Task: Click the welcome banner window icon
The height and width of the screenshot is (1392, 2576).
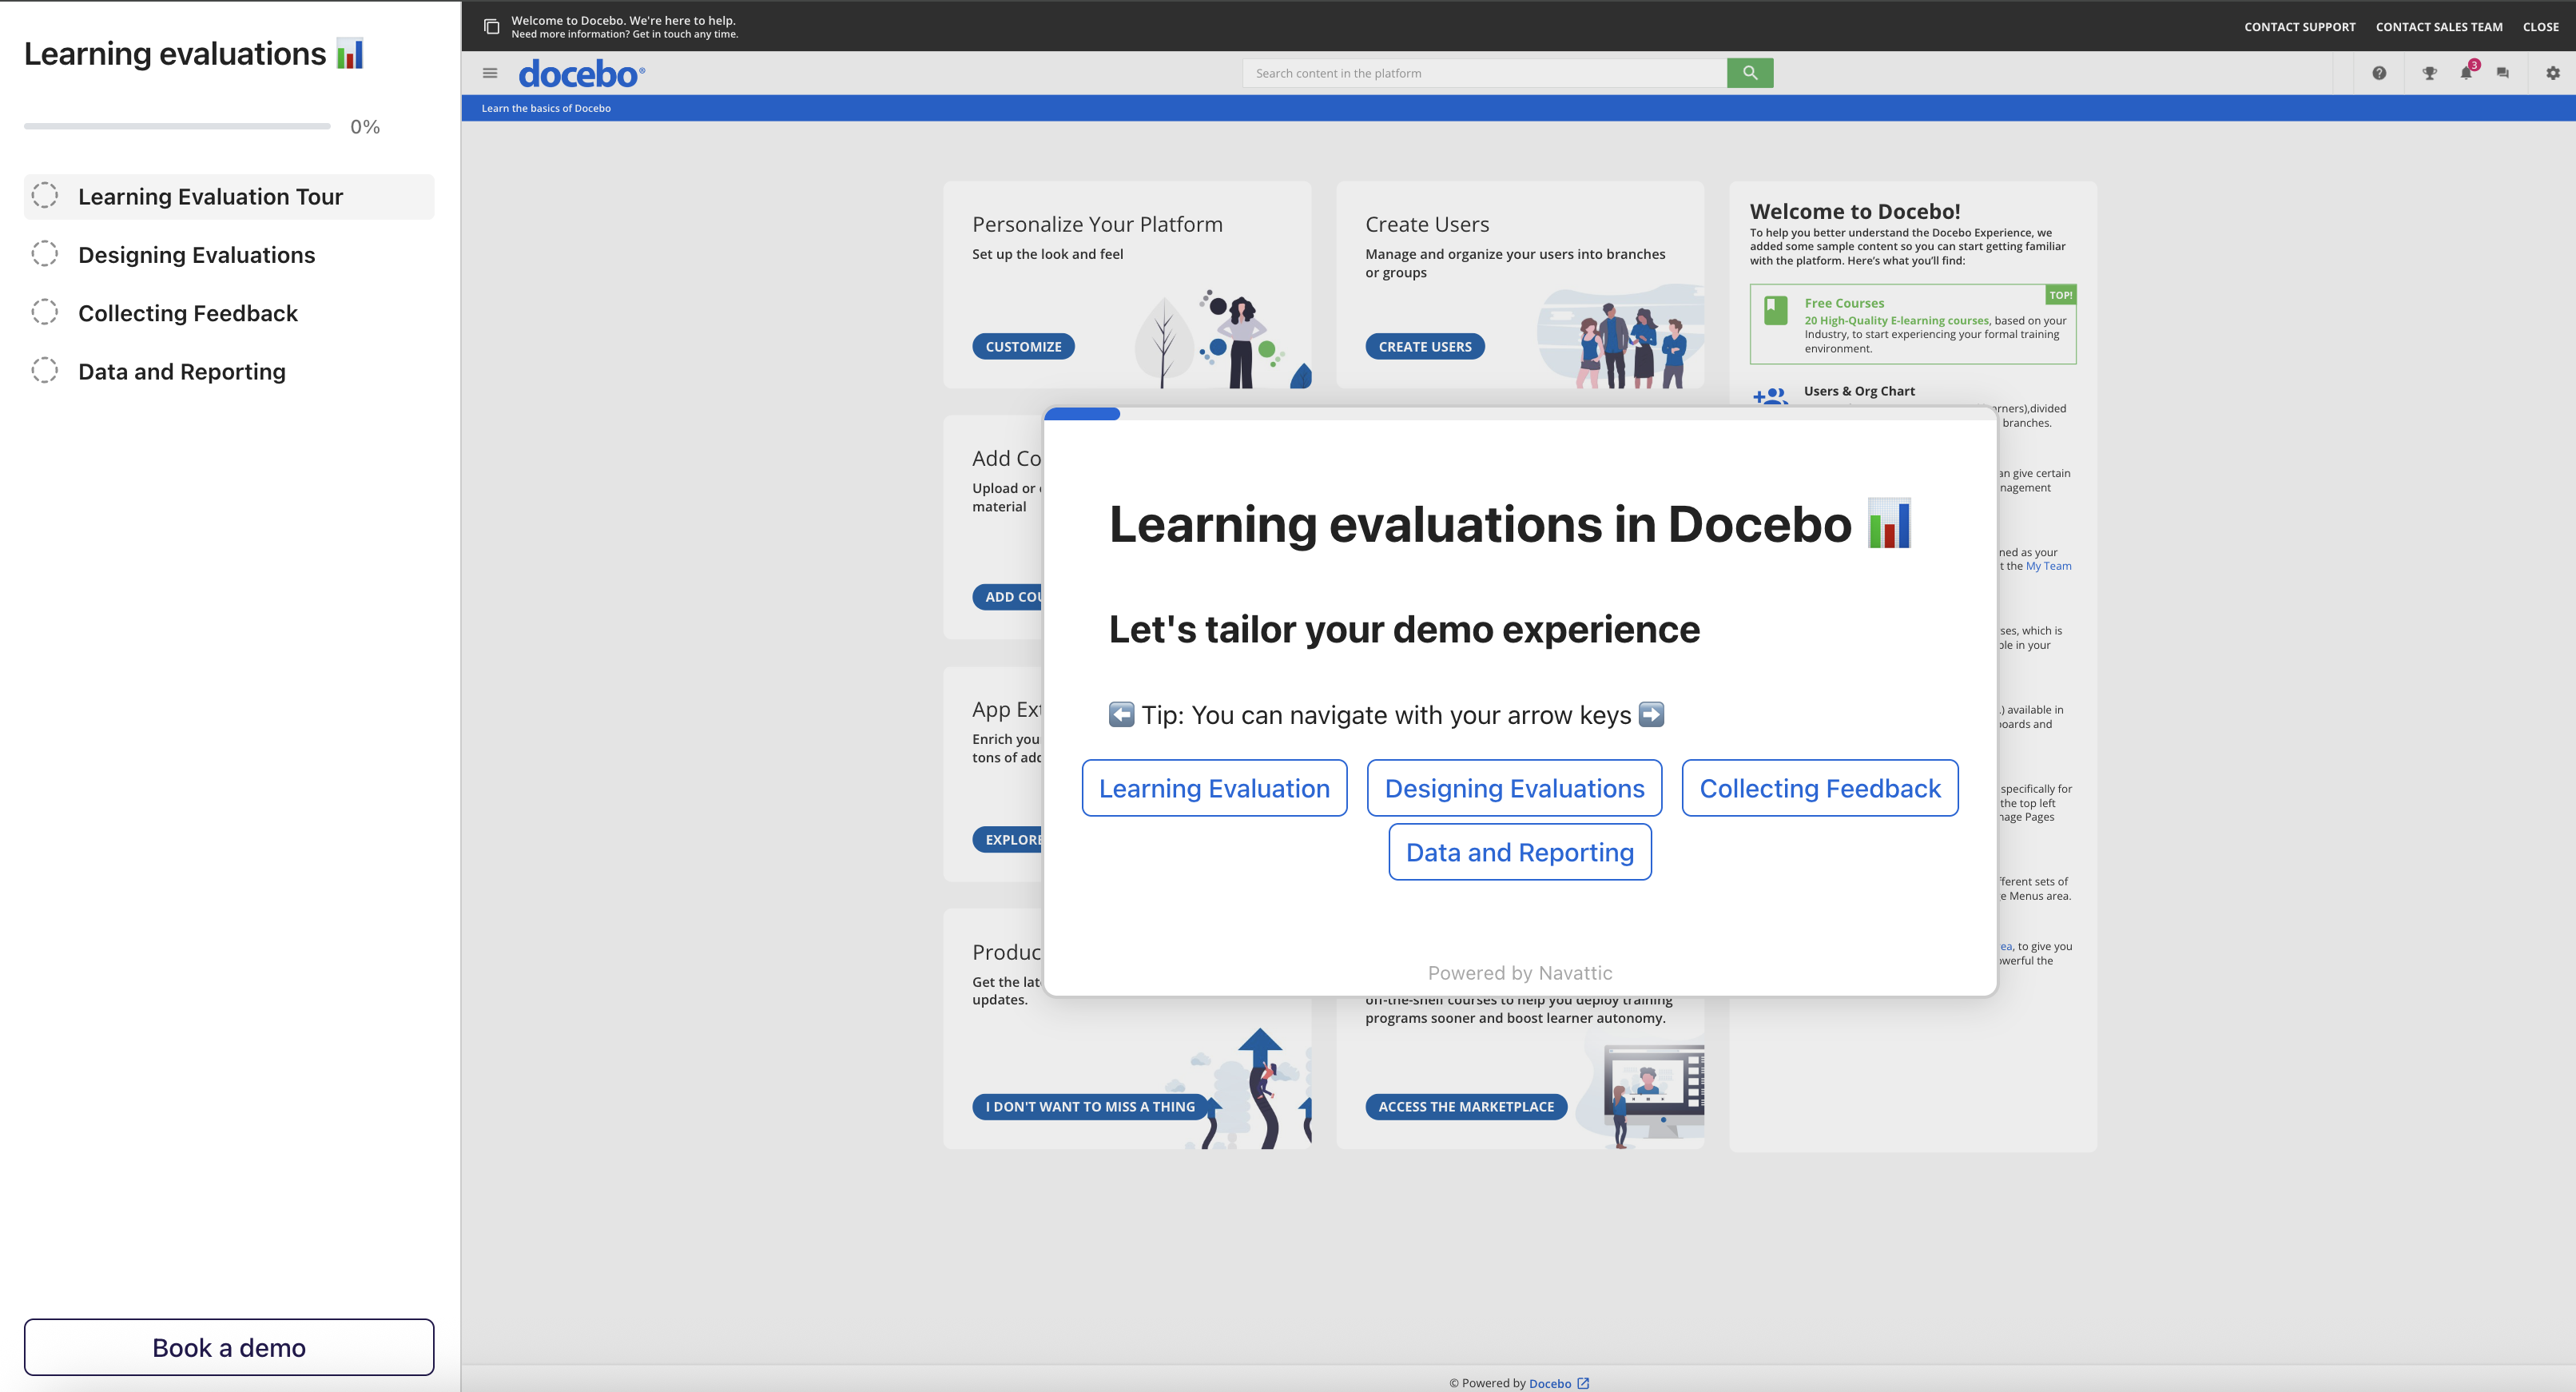Action: point(491,26)
